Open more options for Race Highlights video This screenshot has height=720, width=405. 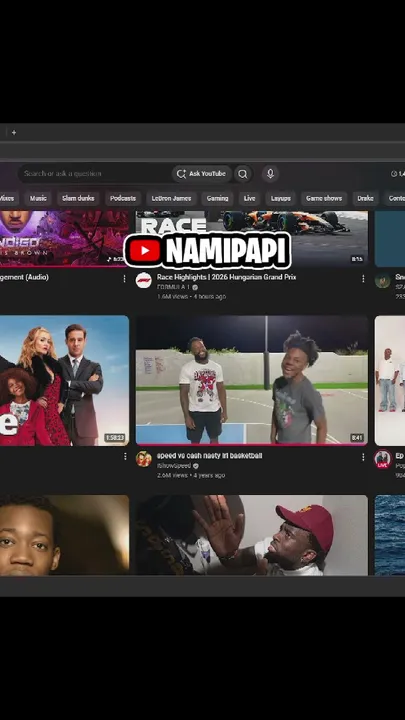pyautogui.click(x=363, y=279)
